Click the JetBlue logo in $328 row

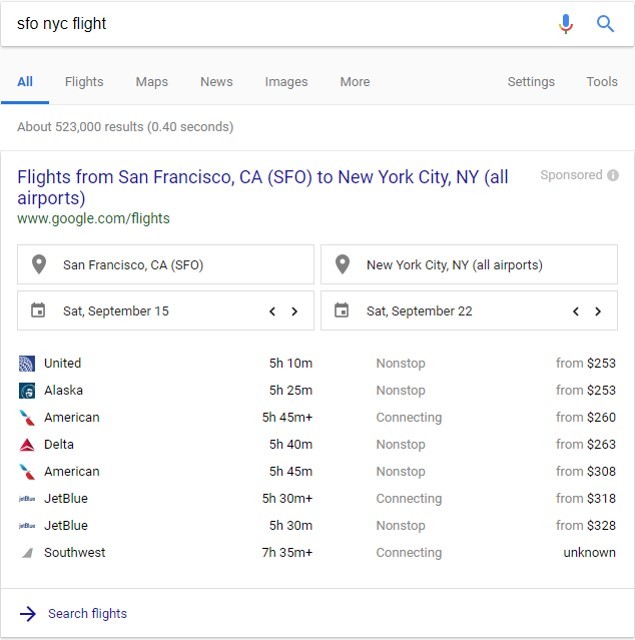(27, 526)
